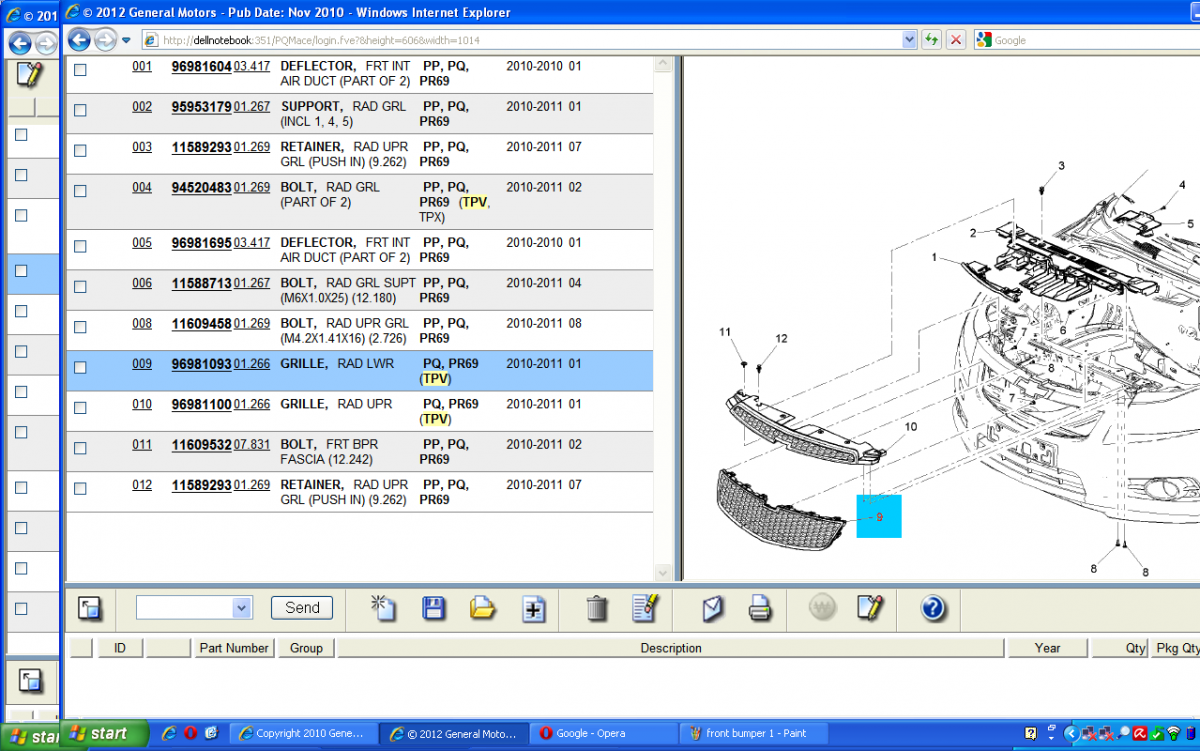Tick the checkbox for item 001 DEFLECTOR
Screen dimensions: 1200x751
pyautogui.click(x=80, y=70)
